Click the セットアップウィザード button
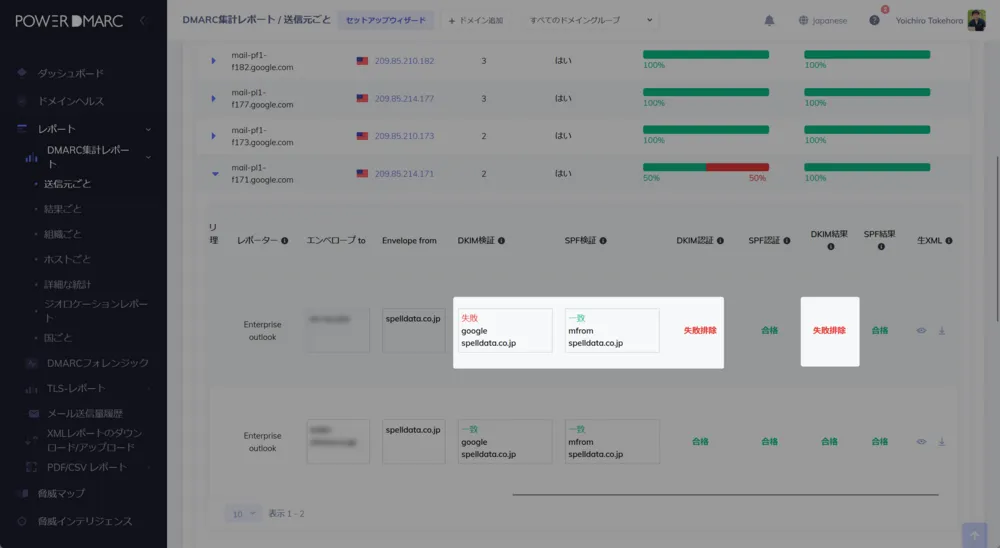The height and width of the screenshot is (548, 1000). (x=385, y=20)
